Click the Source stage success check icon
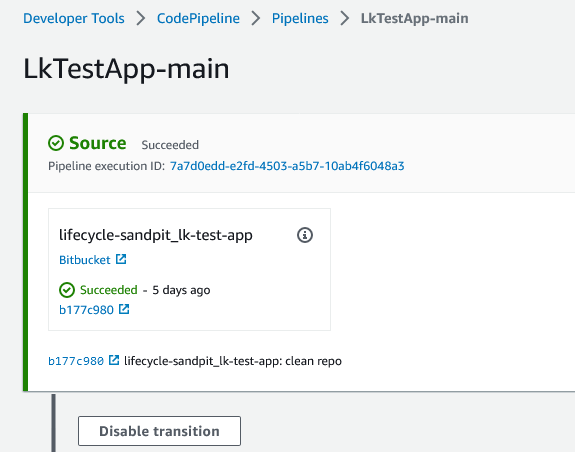Screen dimensions: 575x452 (56, 143)
